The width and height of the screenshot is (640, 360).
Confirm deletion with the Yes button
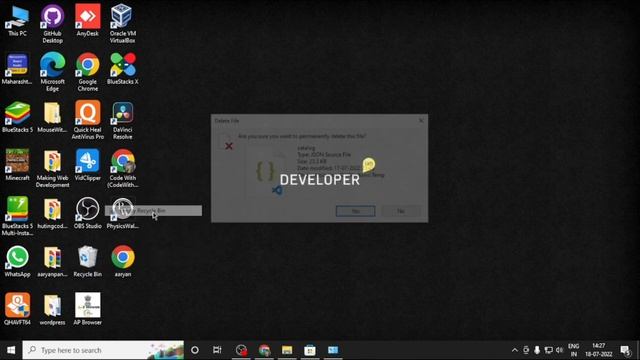pos(356,211)
